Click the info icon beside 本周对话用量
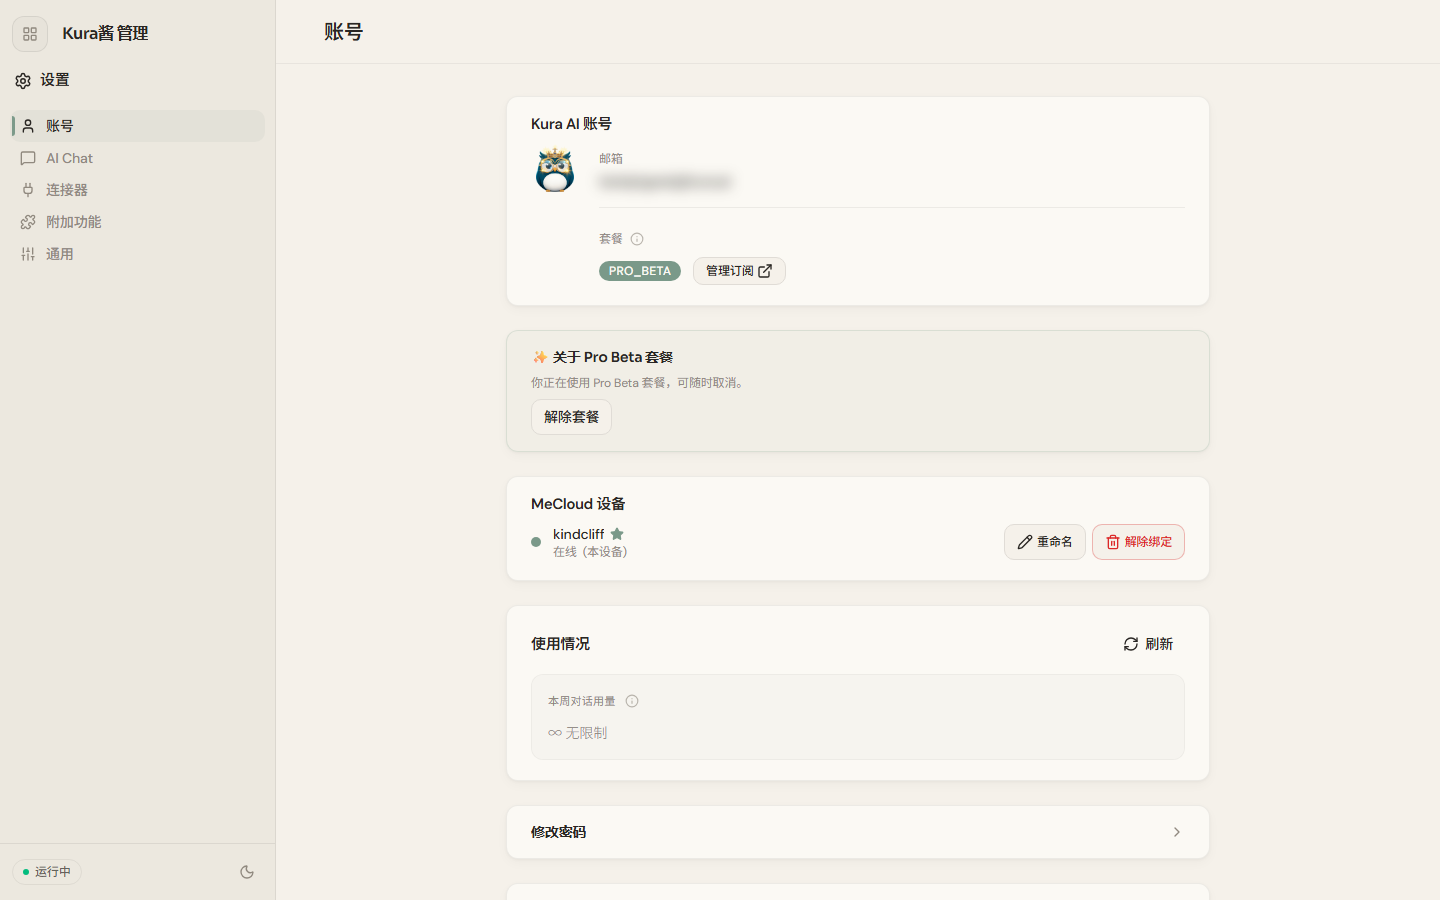Viewport: 1440px width, 900px height. pyautogui.click(x=632, y=701)
